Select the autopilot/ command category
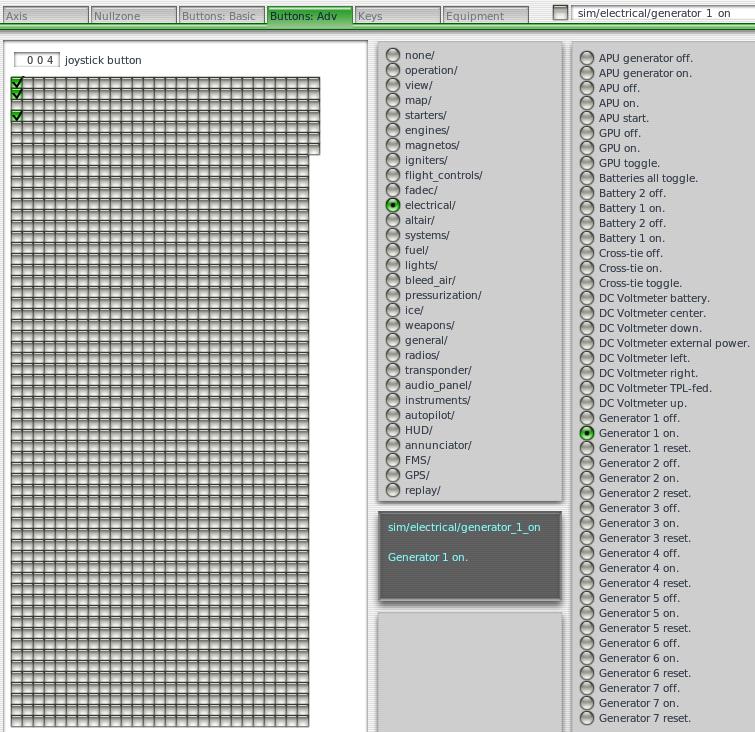The image size is (755, 732). point(393,415)
